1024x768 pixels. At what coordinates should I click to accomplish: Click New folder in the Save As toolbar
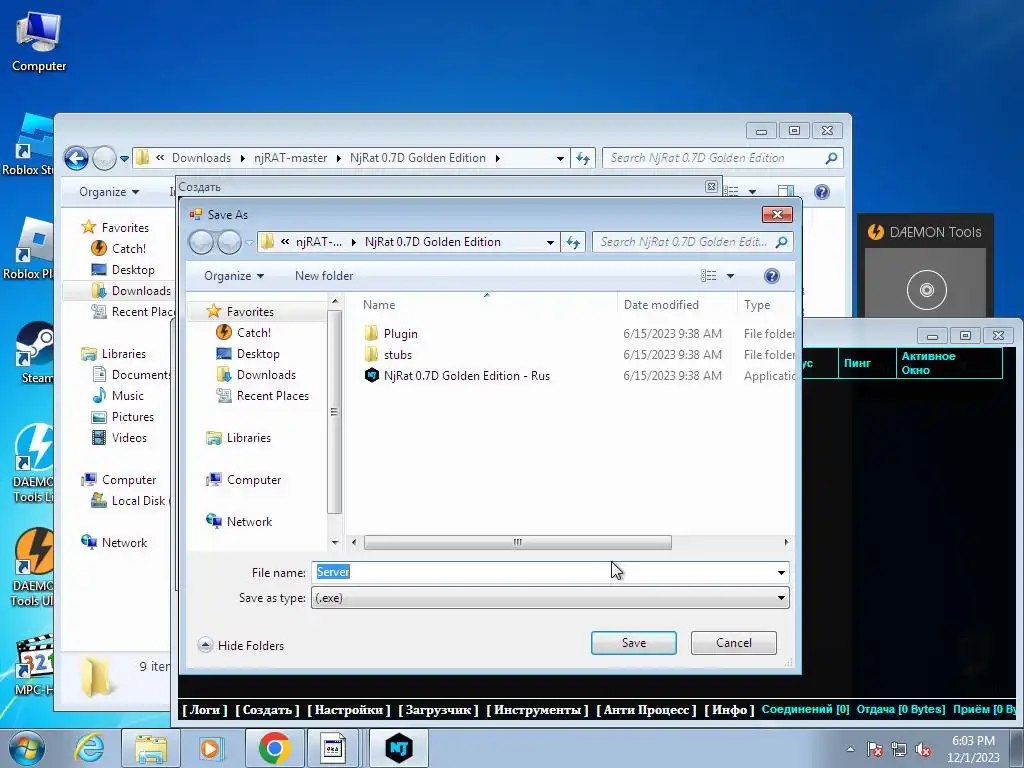(x=324, y=276)
